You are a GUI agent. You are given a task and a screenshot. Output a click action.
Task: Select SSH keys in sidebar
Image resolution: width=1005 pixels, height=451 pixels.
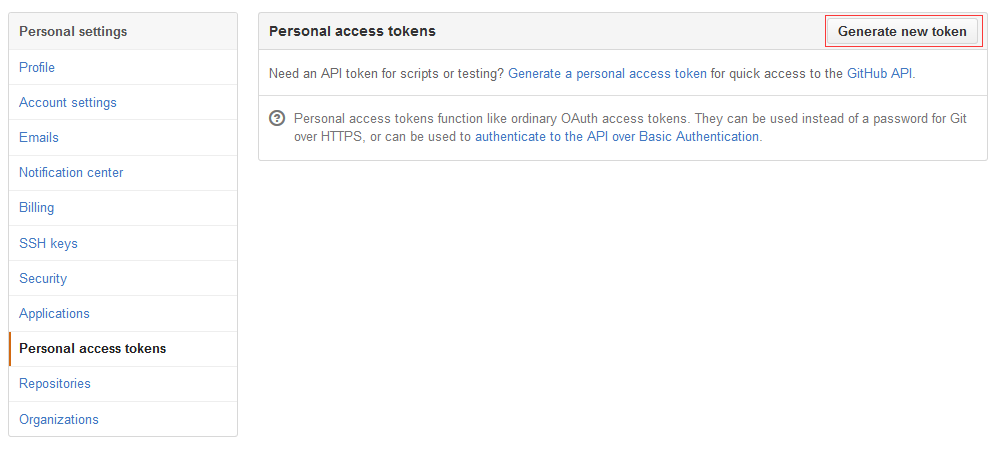[48, 243]
